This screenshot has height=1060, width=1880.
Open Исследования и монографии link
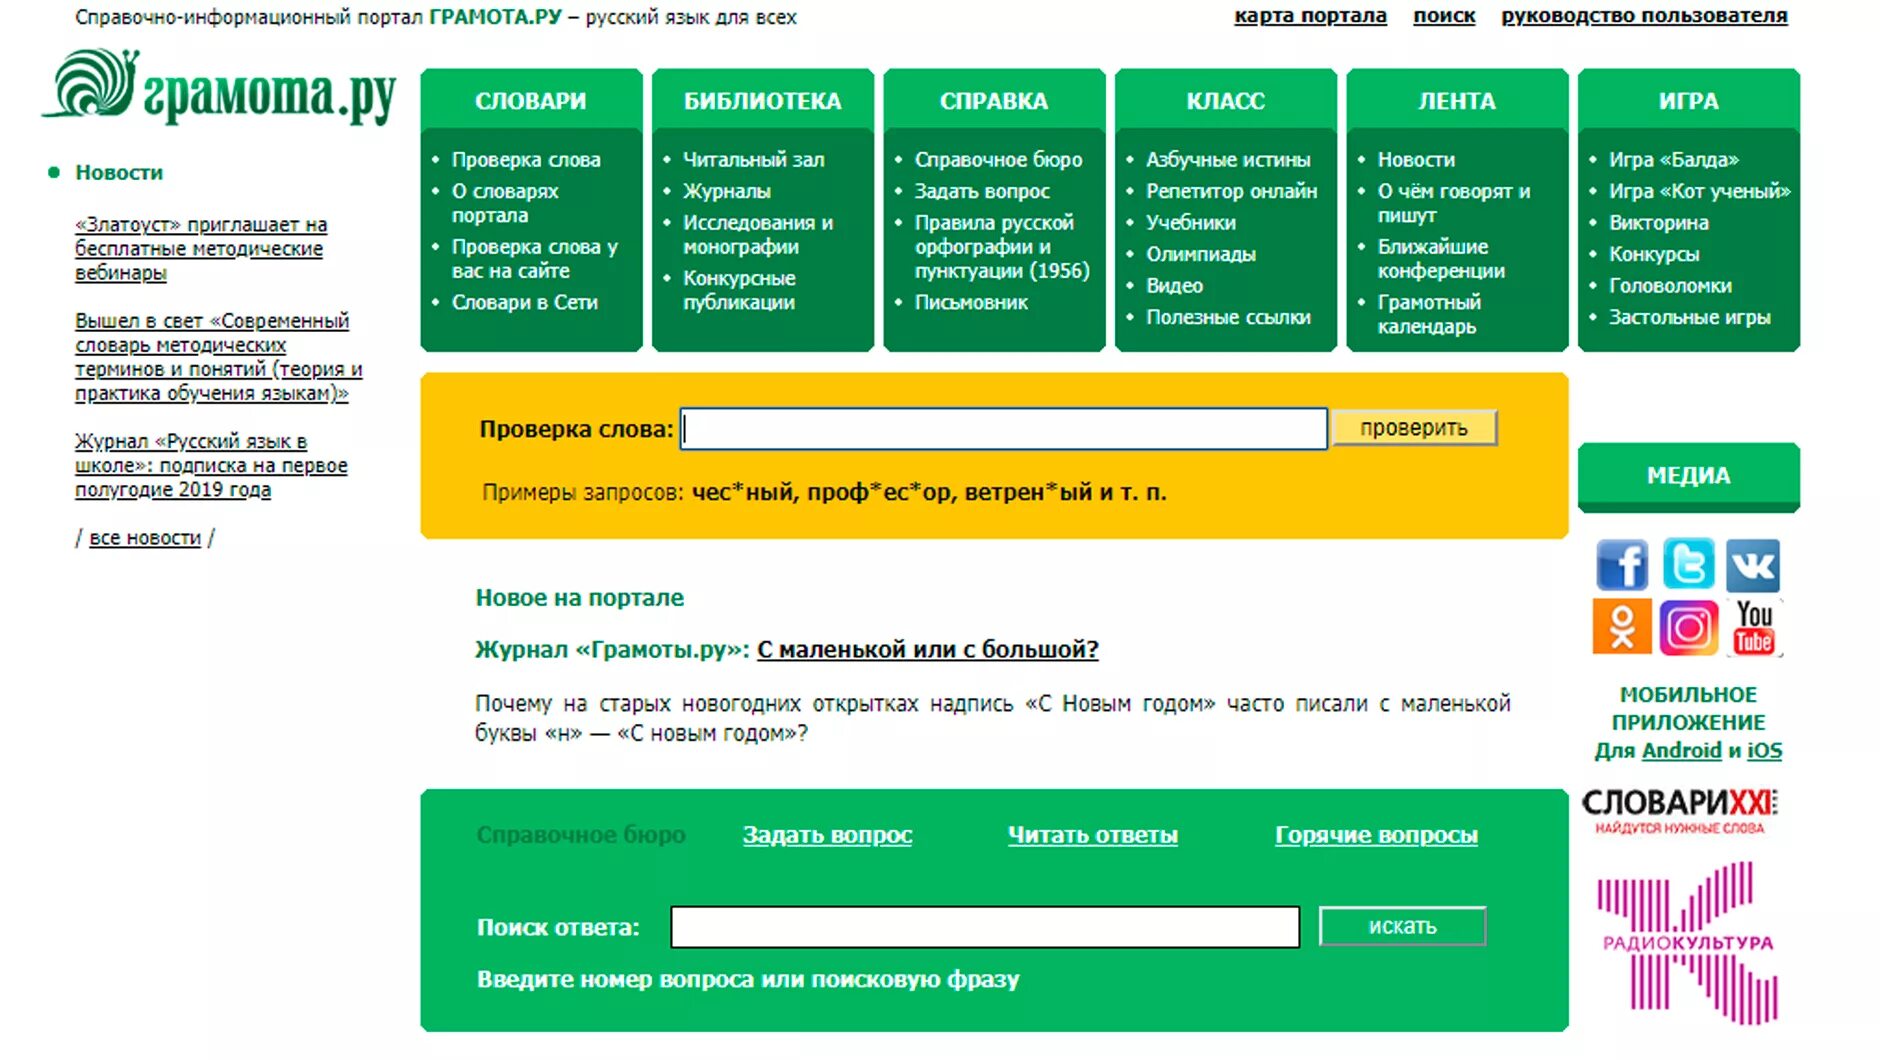pyautogui.click(x=758, y=235)
